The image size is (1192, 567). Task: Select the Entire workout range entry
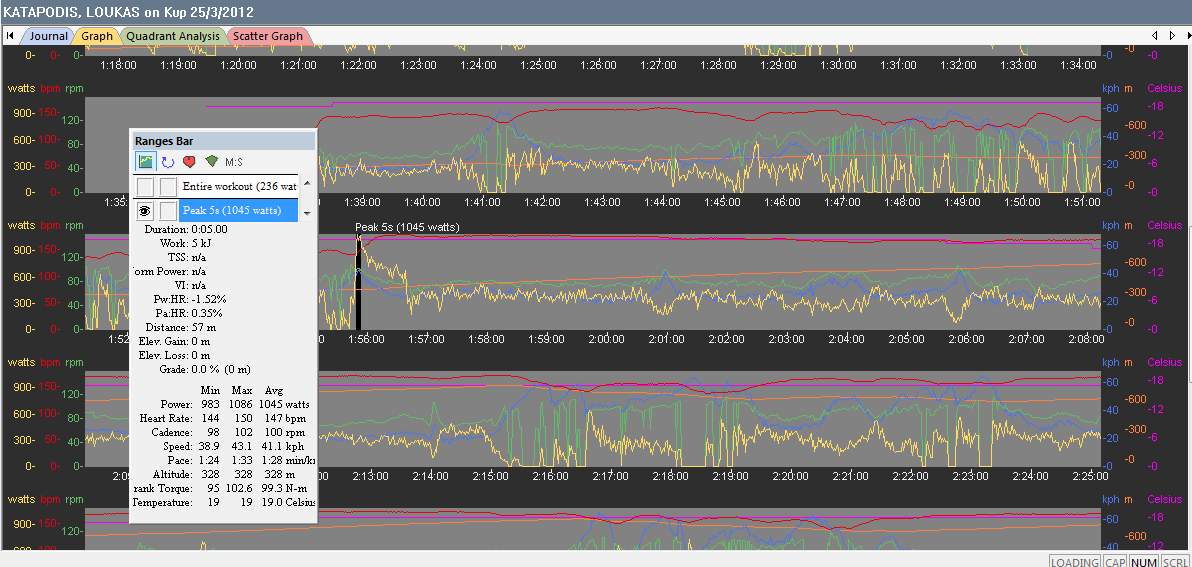(x=239, y=186)
